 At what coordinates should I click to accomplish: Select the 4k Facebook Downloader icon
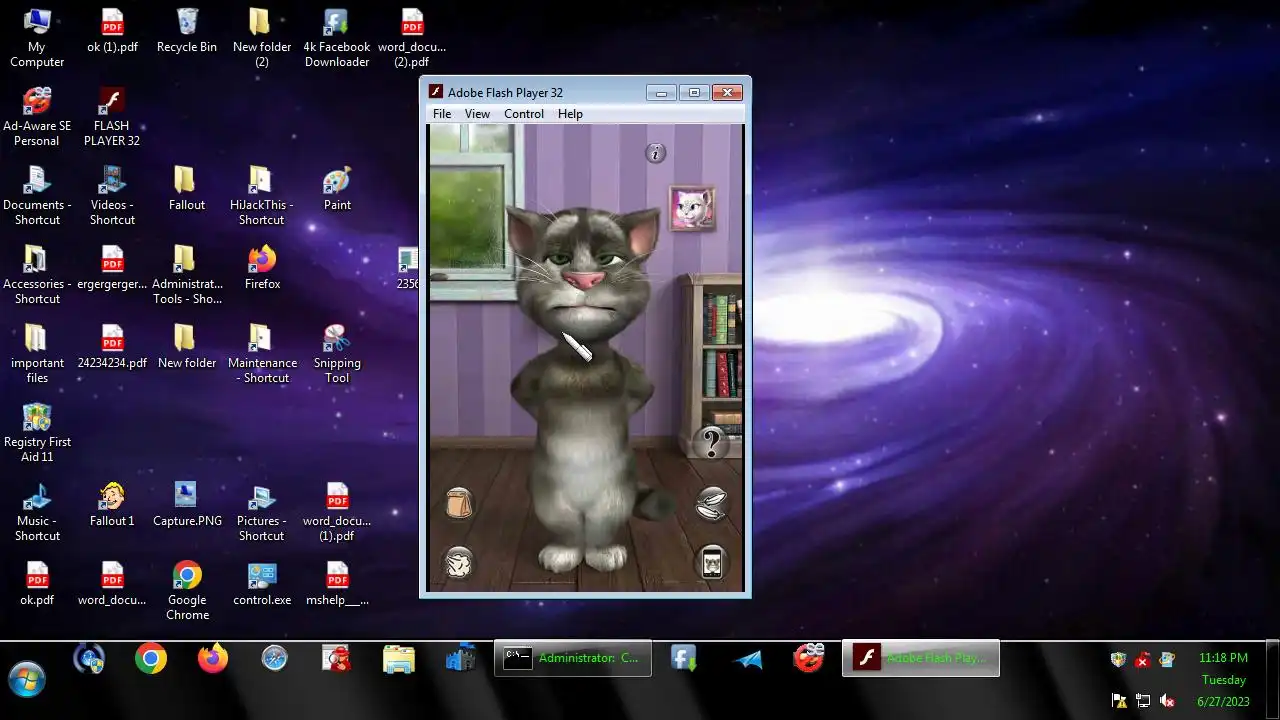point(337,38)
